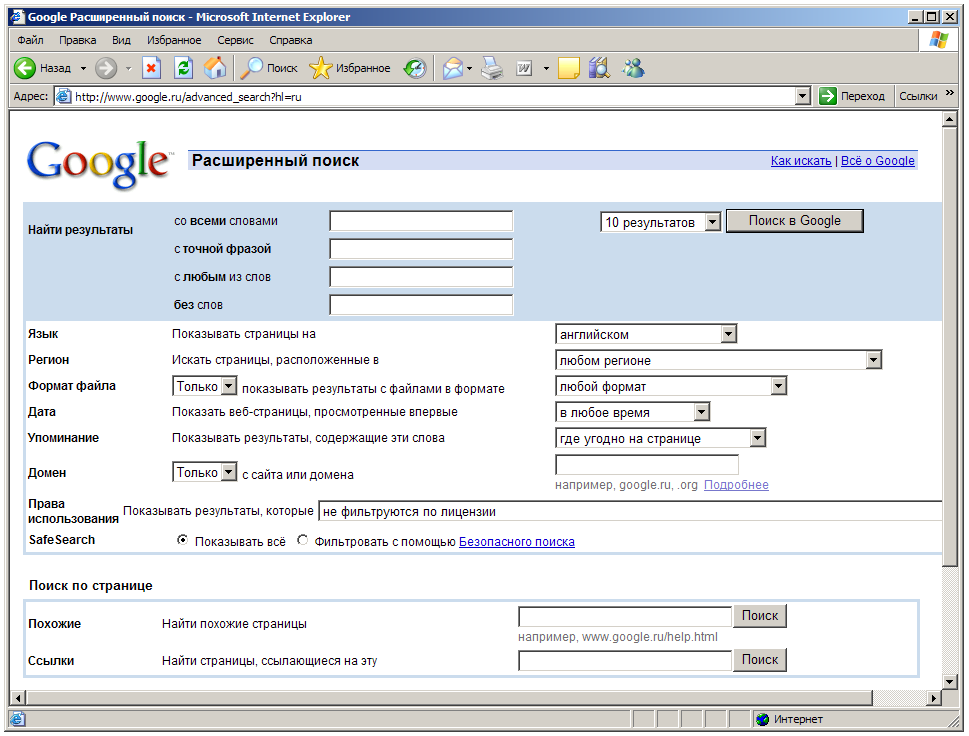Open 'Только' dropdown in Формат файла row

pos(205,386)
